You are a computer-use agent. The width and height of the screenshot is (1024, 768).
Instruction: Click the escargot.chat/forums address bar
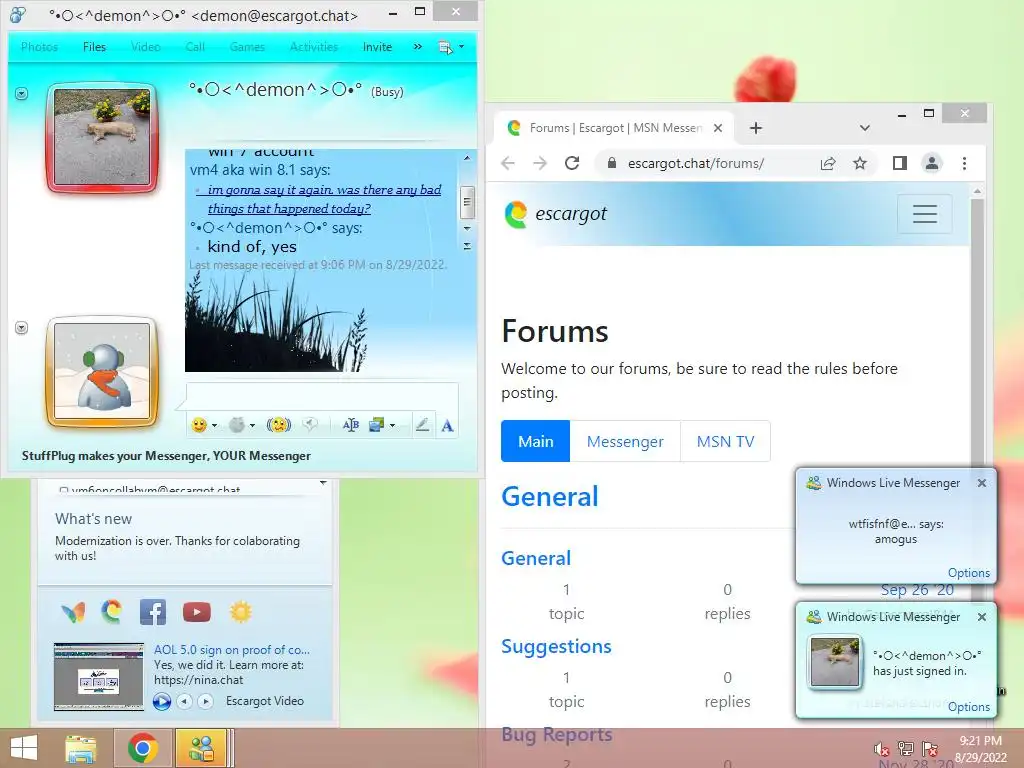[x=696, y=163]
